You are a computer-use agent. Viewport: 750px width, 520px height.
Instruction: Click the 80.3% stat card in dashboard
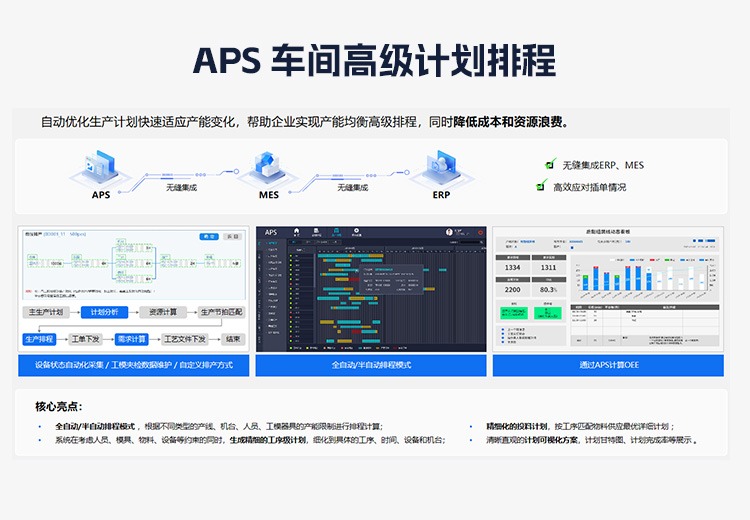(x=549, y=287)
